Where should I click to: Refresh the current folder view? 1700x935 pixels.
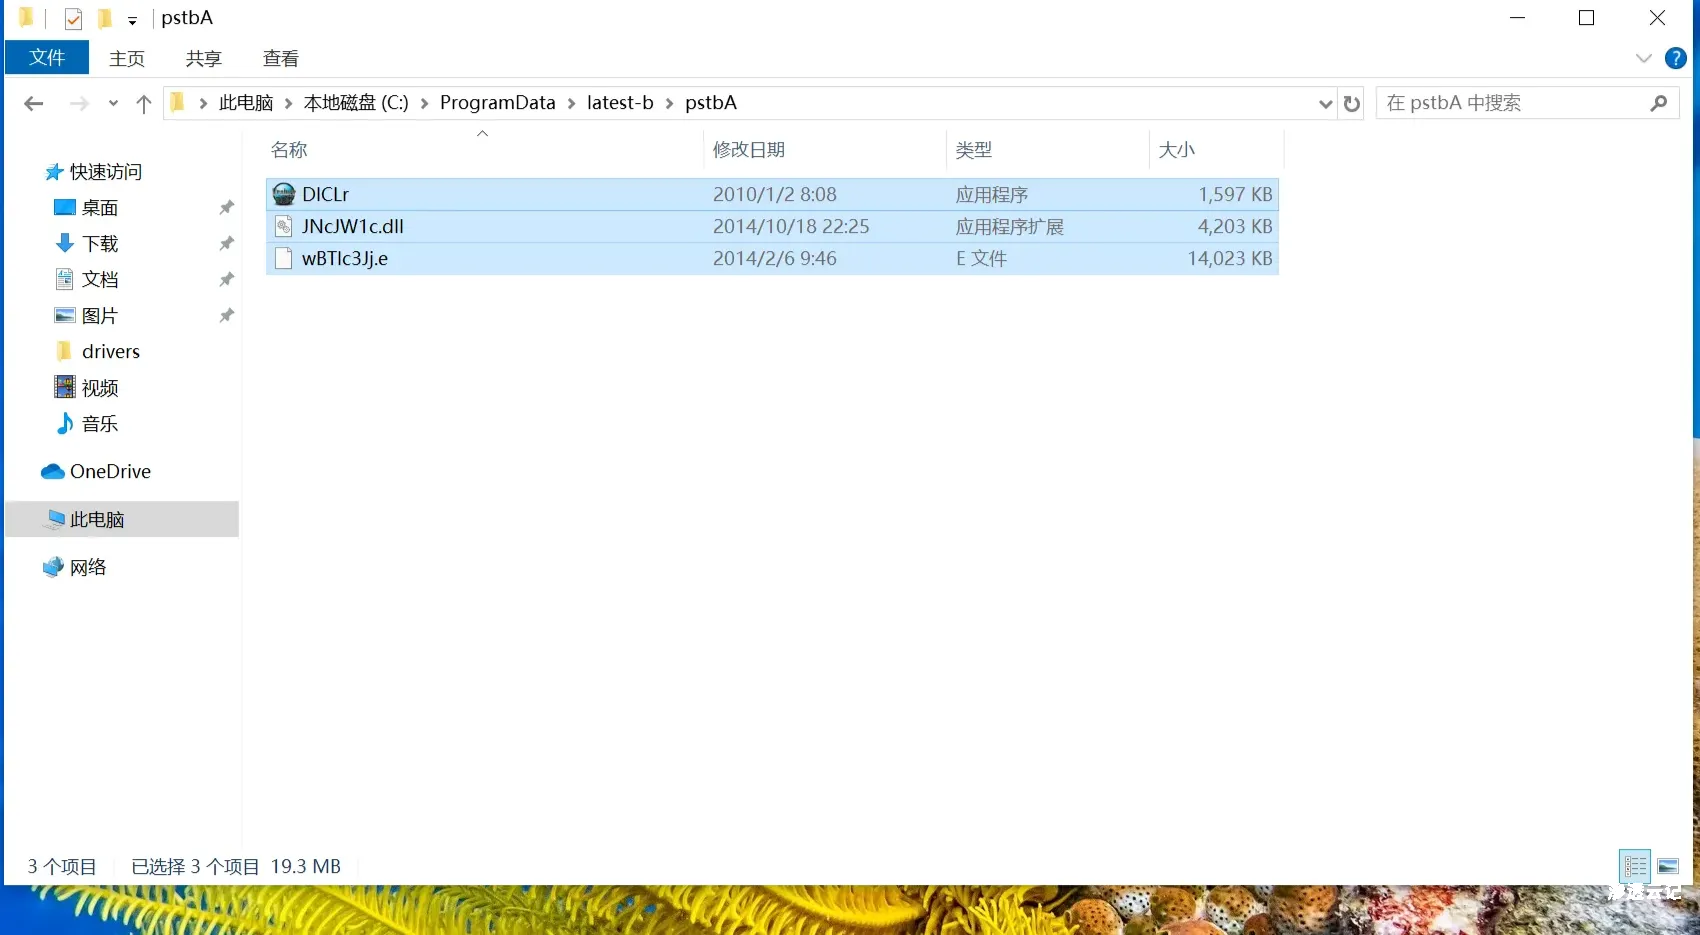pos(1352,103)
